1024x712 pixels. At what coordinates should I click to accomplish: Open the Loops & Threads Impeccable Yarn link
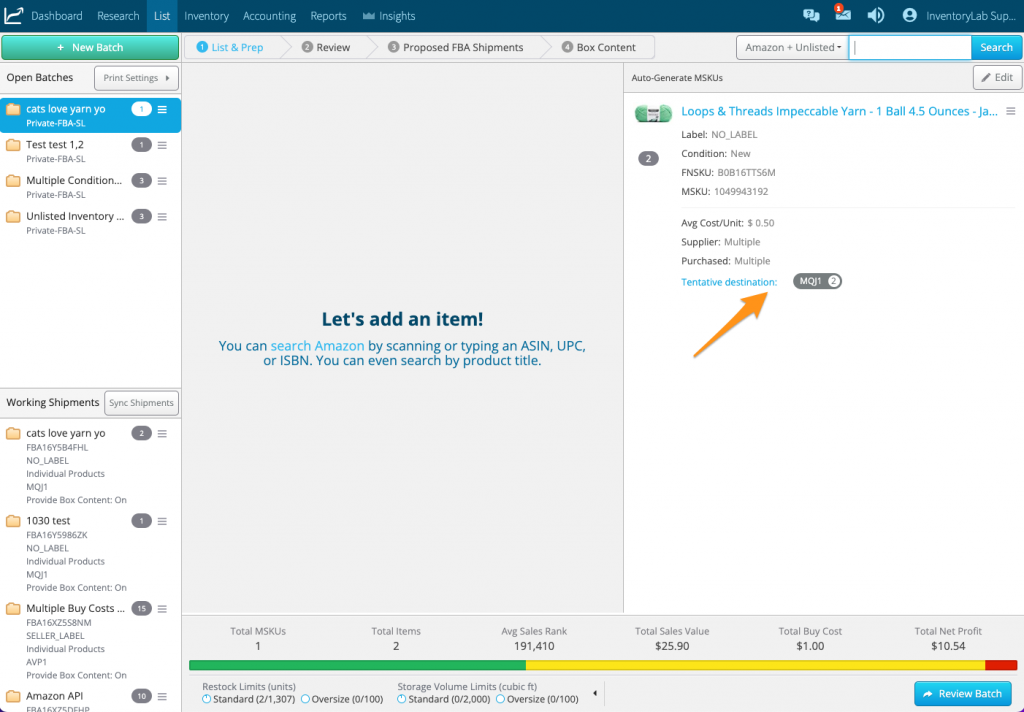coord(839,112)
